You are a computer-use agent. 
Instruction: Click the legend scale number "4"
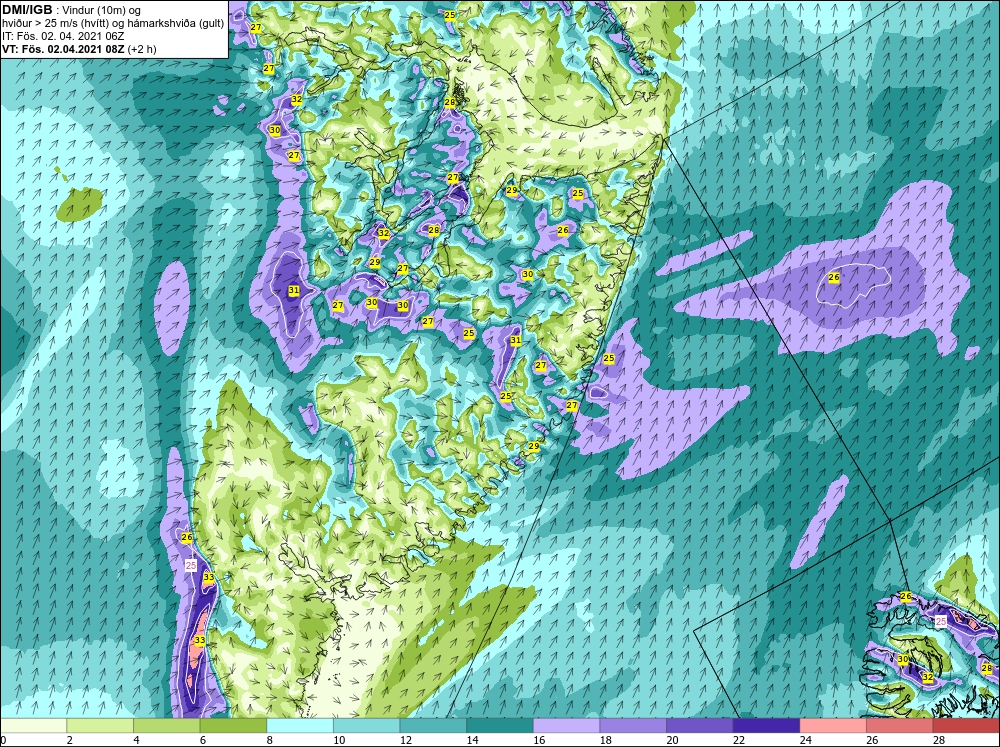(x=136, y=740)
